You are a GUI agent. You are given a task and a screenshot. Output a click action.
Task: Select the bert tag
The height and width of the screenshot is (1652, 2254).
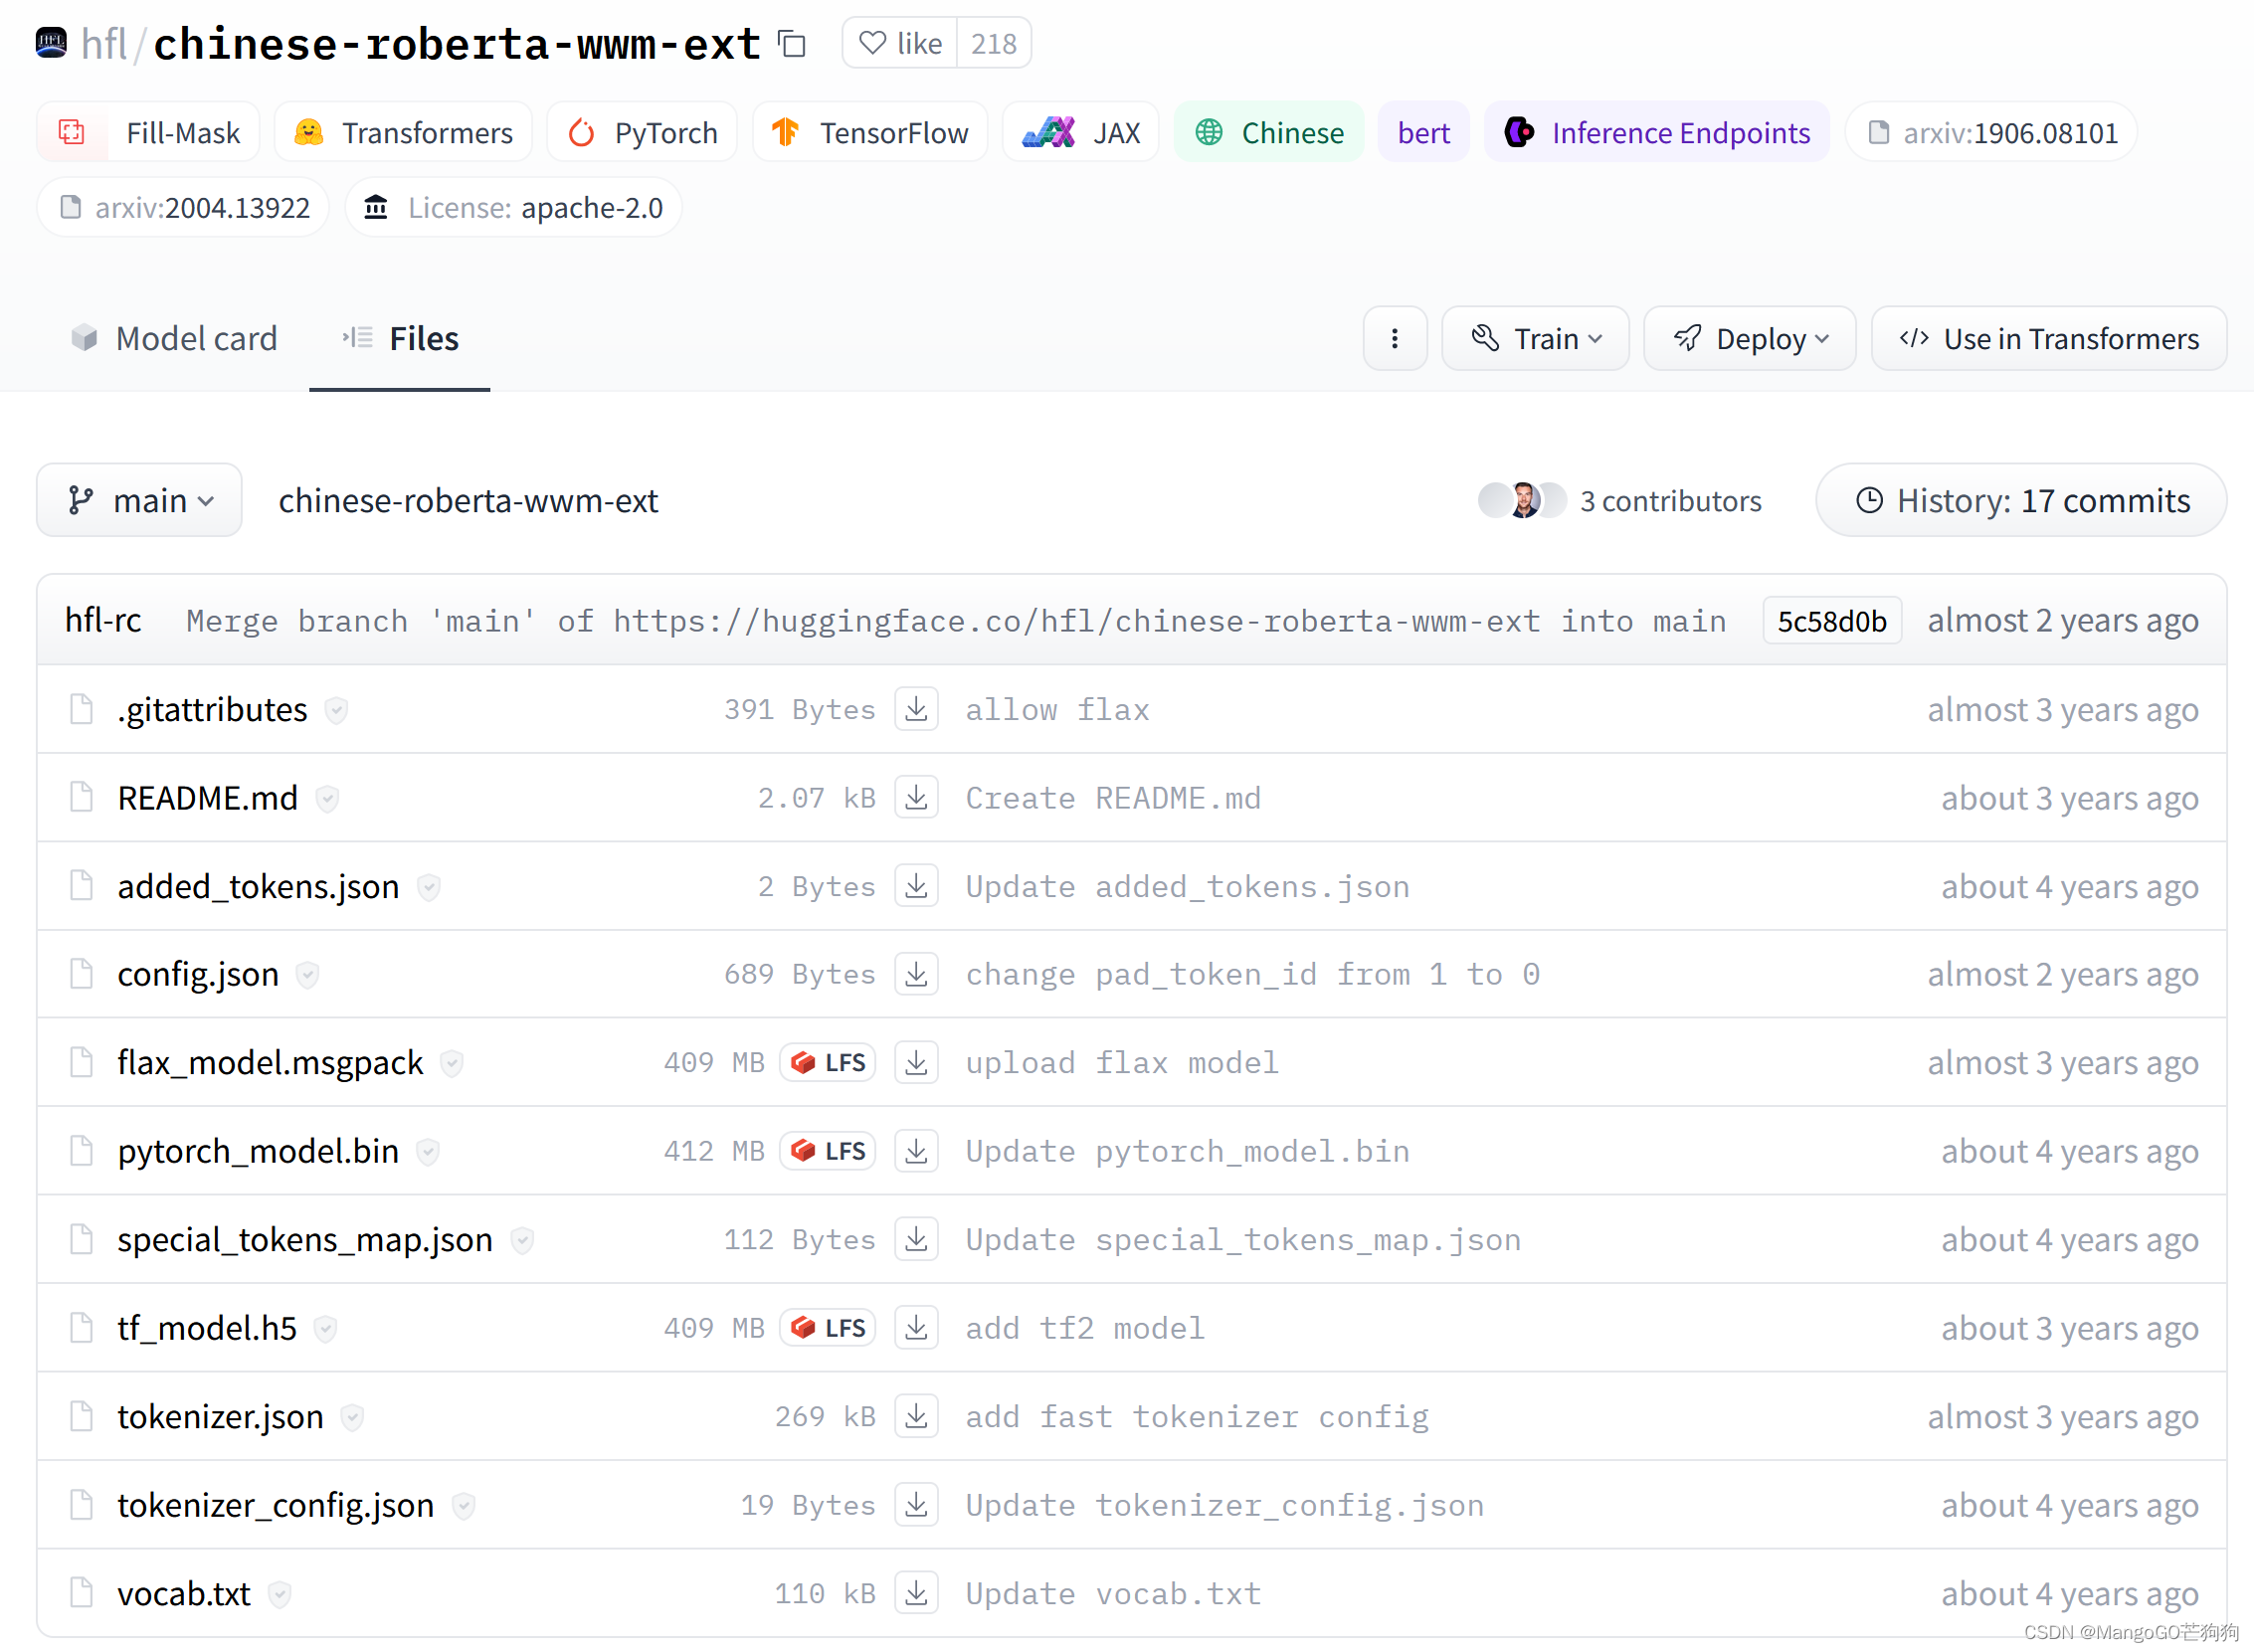tap(1423, 132)
